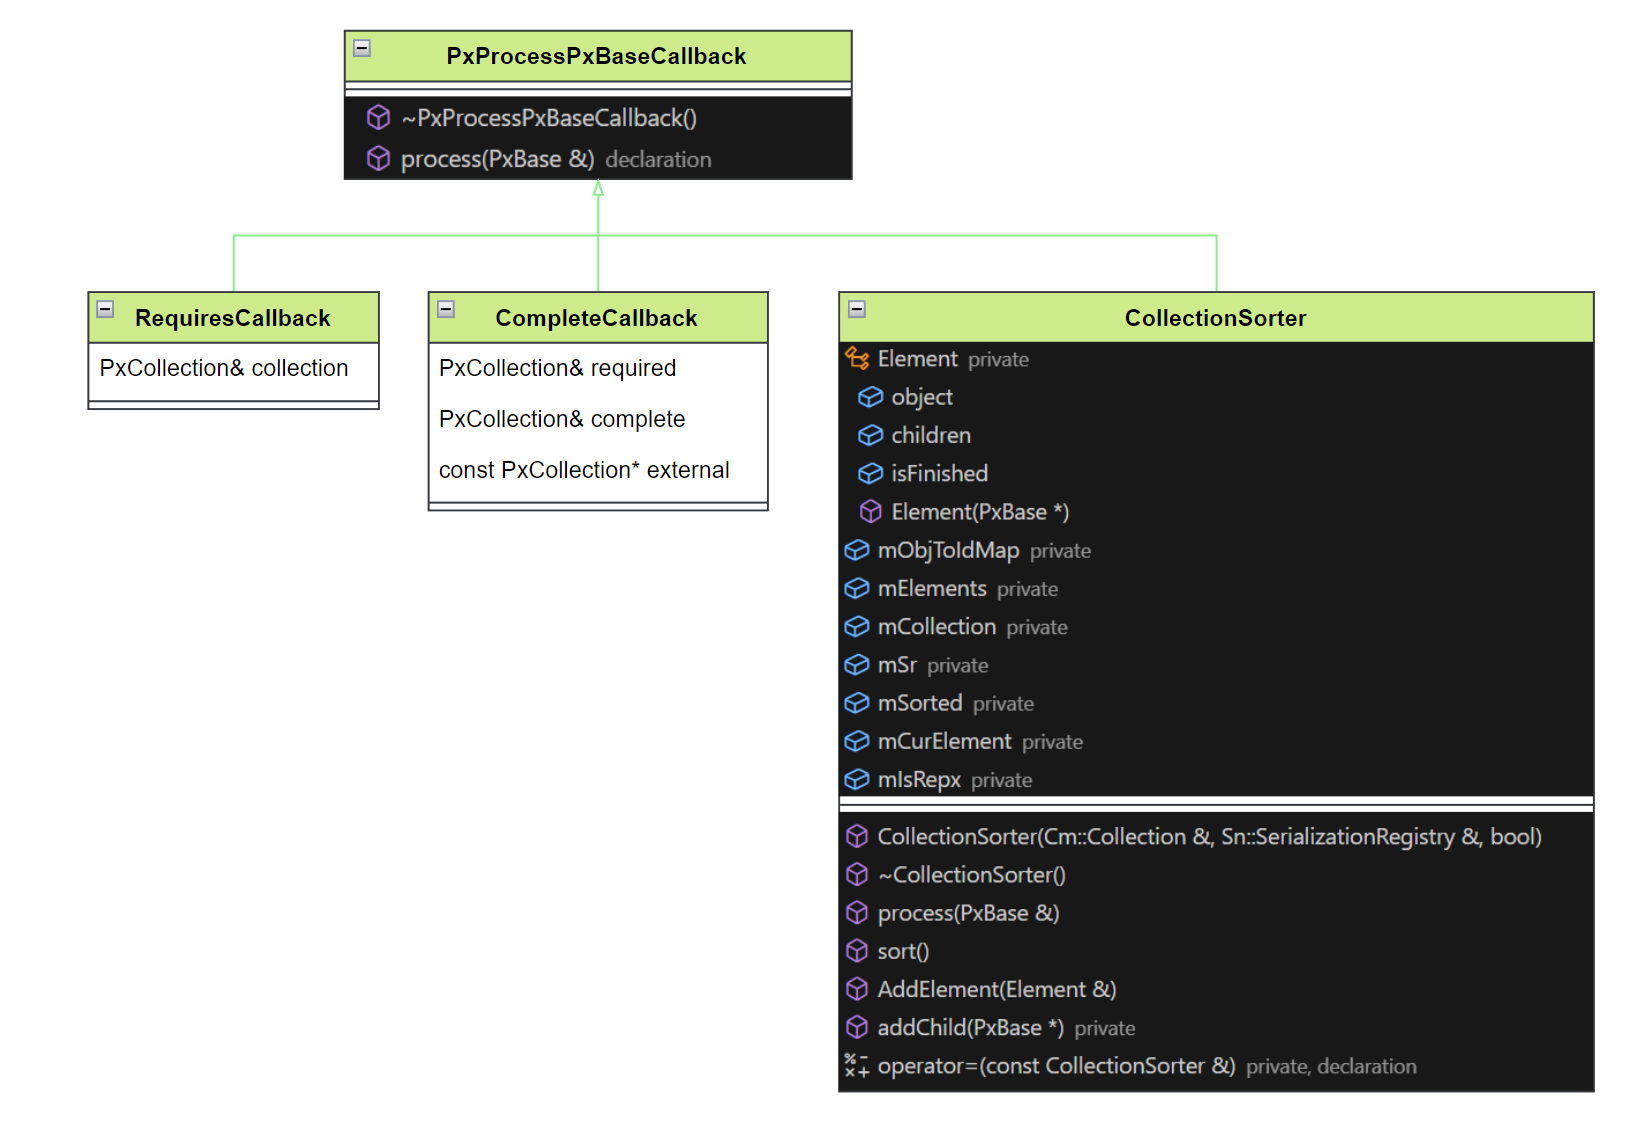1642x1121 pixels.
Task: Click the constructor icon beside Element(PxBase *)
Action: [870, 512]
